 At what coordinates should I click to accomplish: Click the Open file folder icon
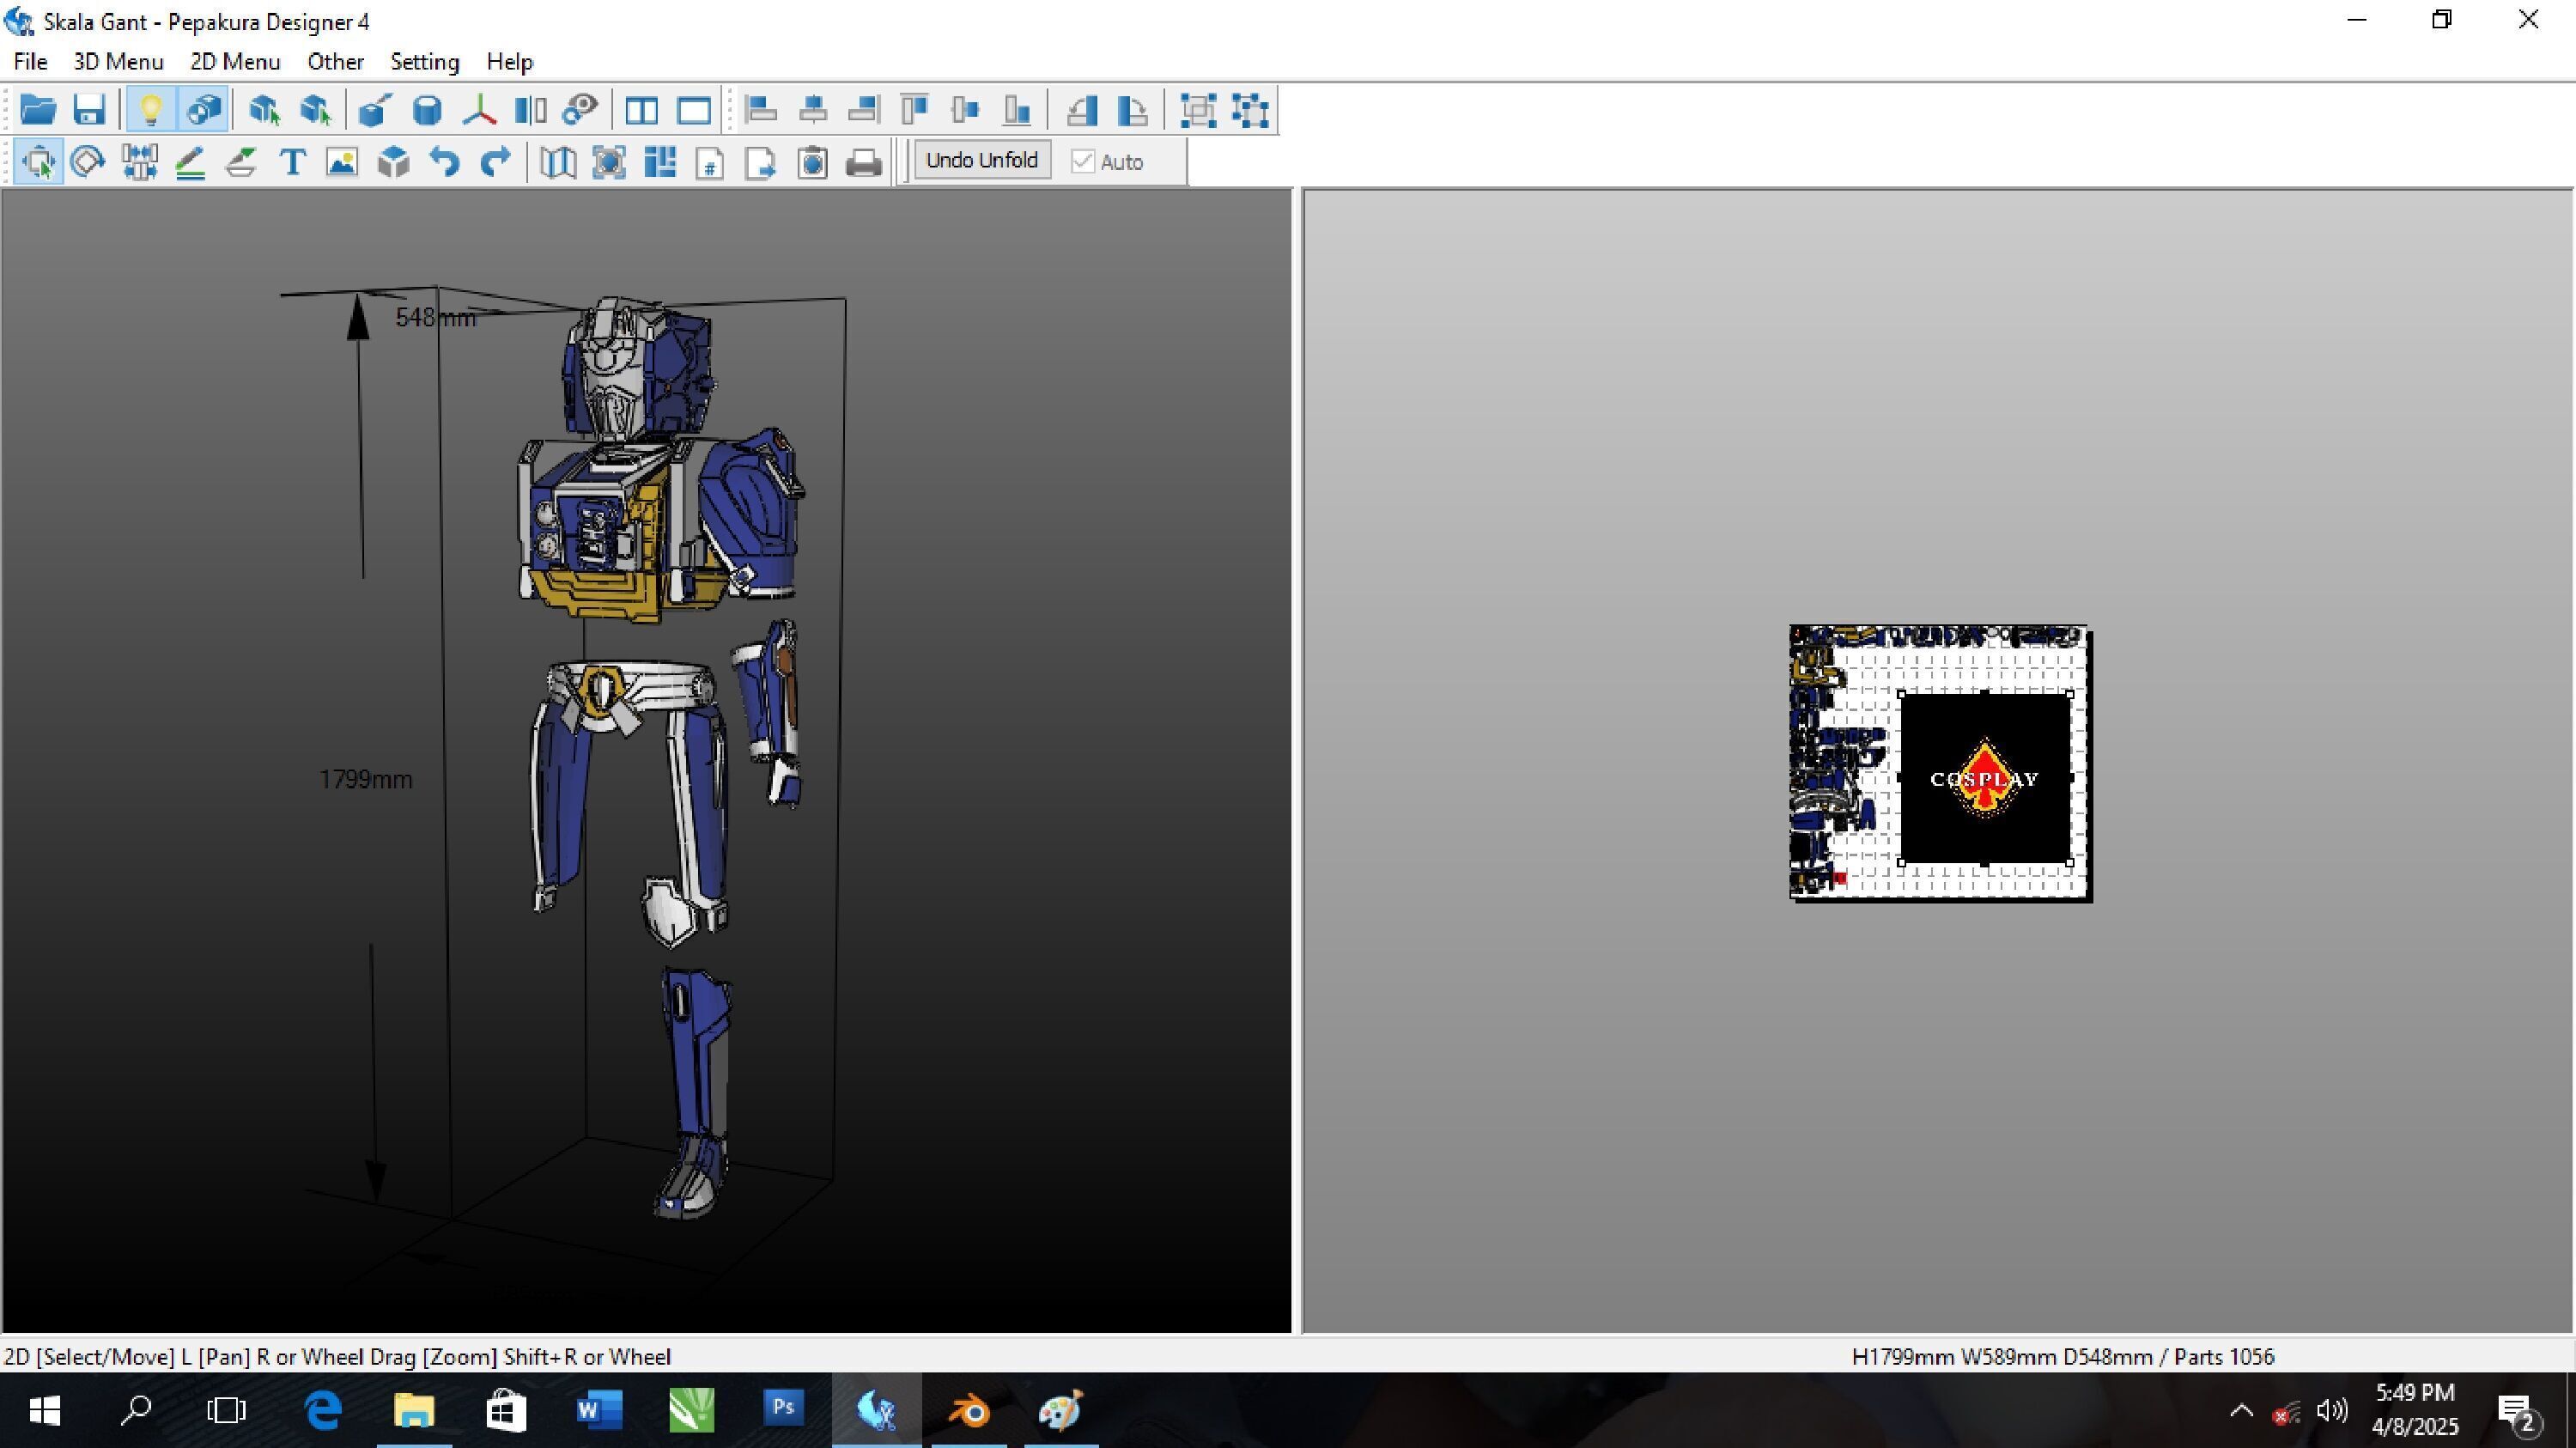click(38, 109)
